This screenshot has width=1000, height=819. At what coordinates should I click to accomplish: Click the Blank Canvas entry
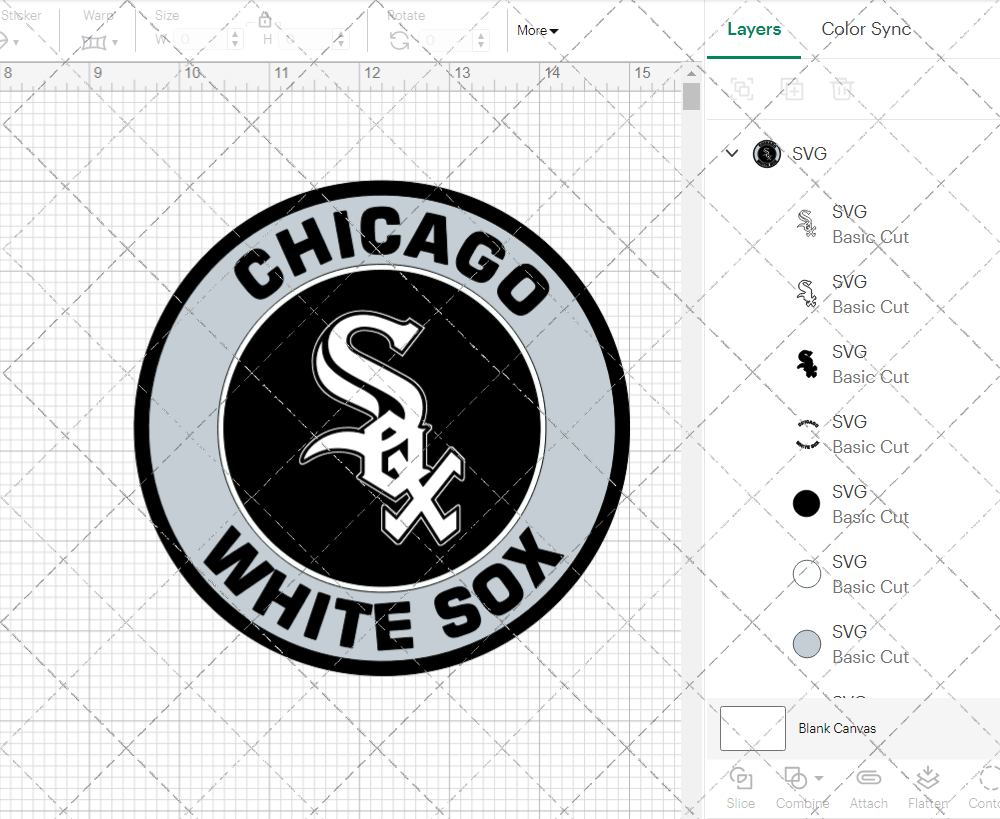click(838, 728)
